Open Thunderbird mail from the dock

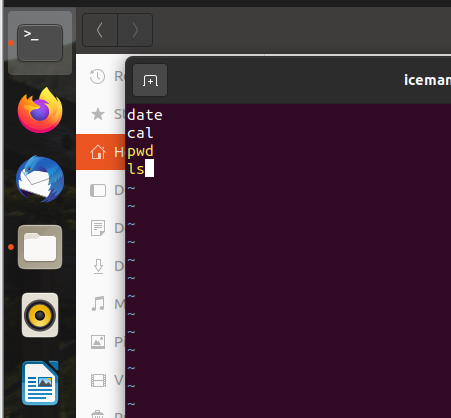click(x=40, y=179)
